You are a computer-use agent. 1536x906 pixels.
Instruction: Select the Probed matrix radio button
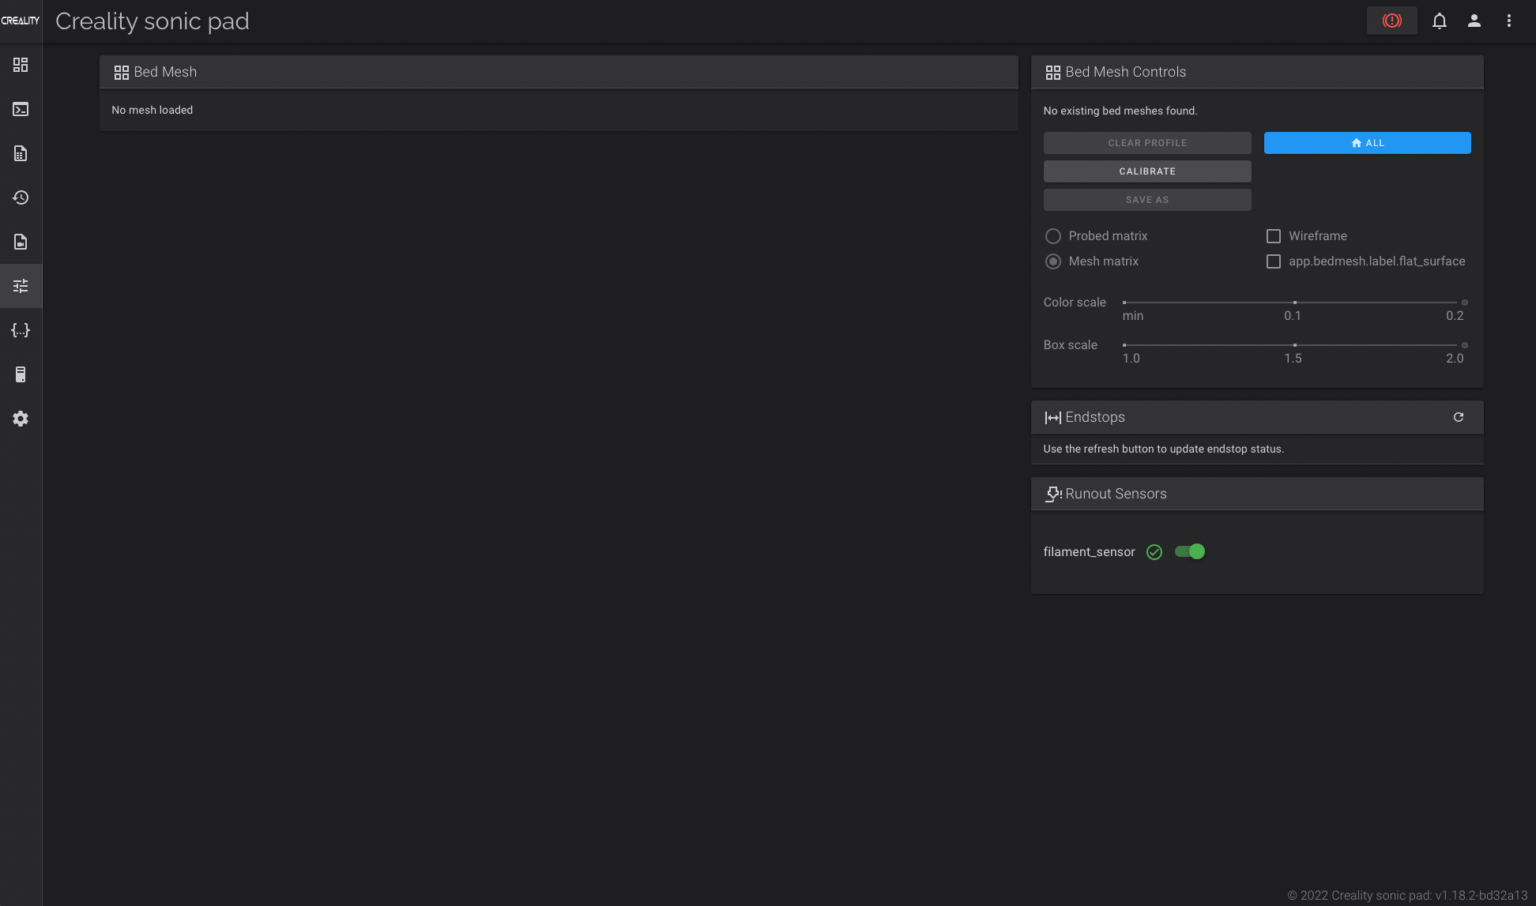(x=1053, y=236)
